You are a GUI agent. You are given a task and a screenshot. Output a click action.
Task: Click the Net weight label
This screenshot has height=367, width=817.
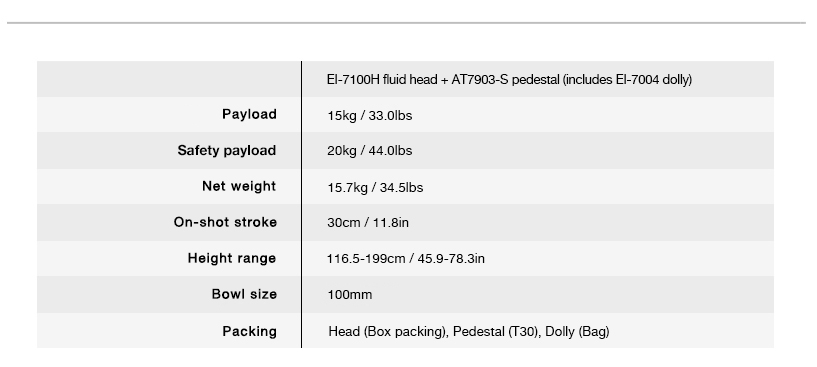click(239, 186)
